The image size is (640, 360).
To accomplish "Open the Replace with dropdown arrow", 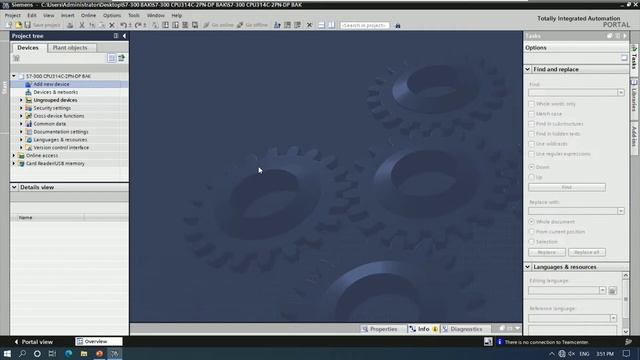I will 621,211.
